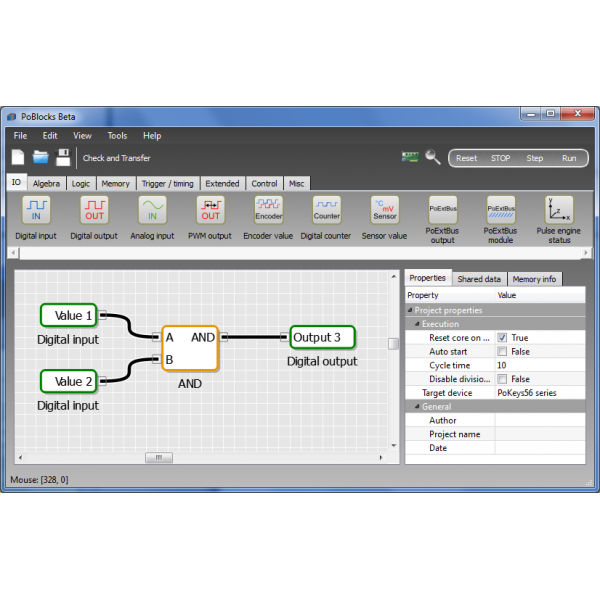This screenshot has width=600, height=600.
Task: Click the Date value field
Action: pyautogui.click(x=540, y=448)
